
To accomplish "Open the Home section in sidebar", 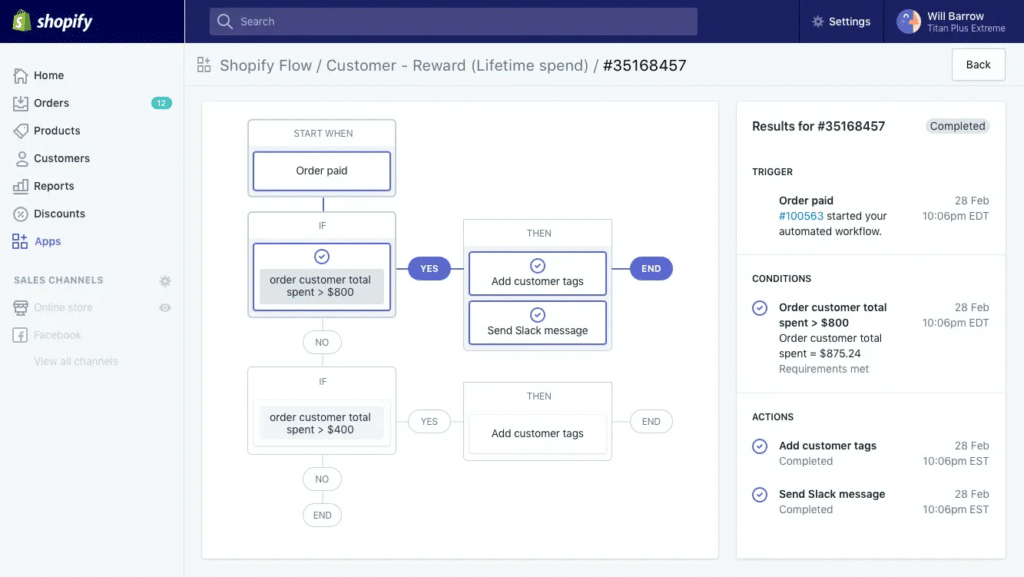I will point(46,75).
